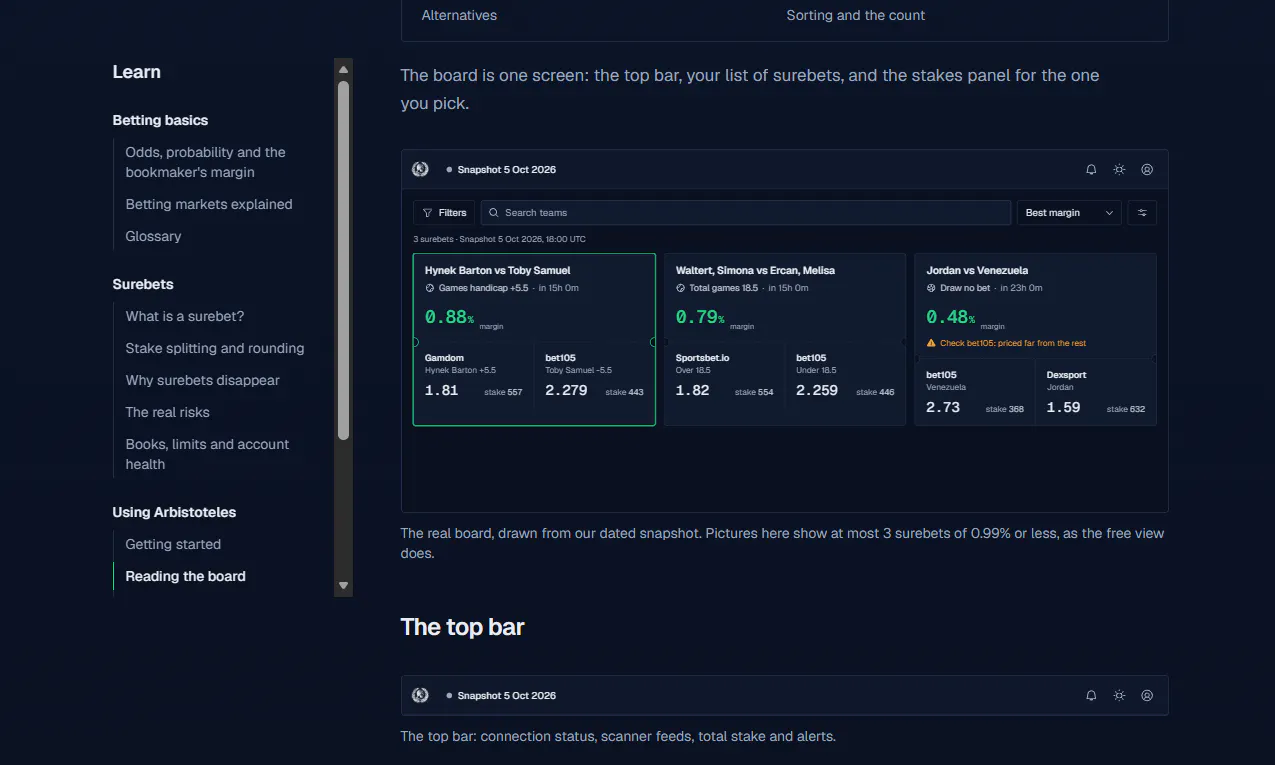Open the Filters button
This screenshot has height=765, width=1275.
coord(444,213)
